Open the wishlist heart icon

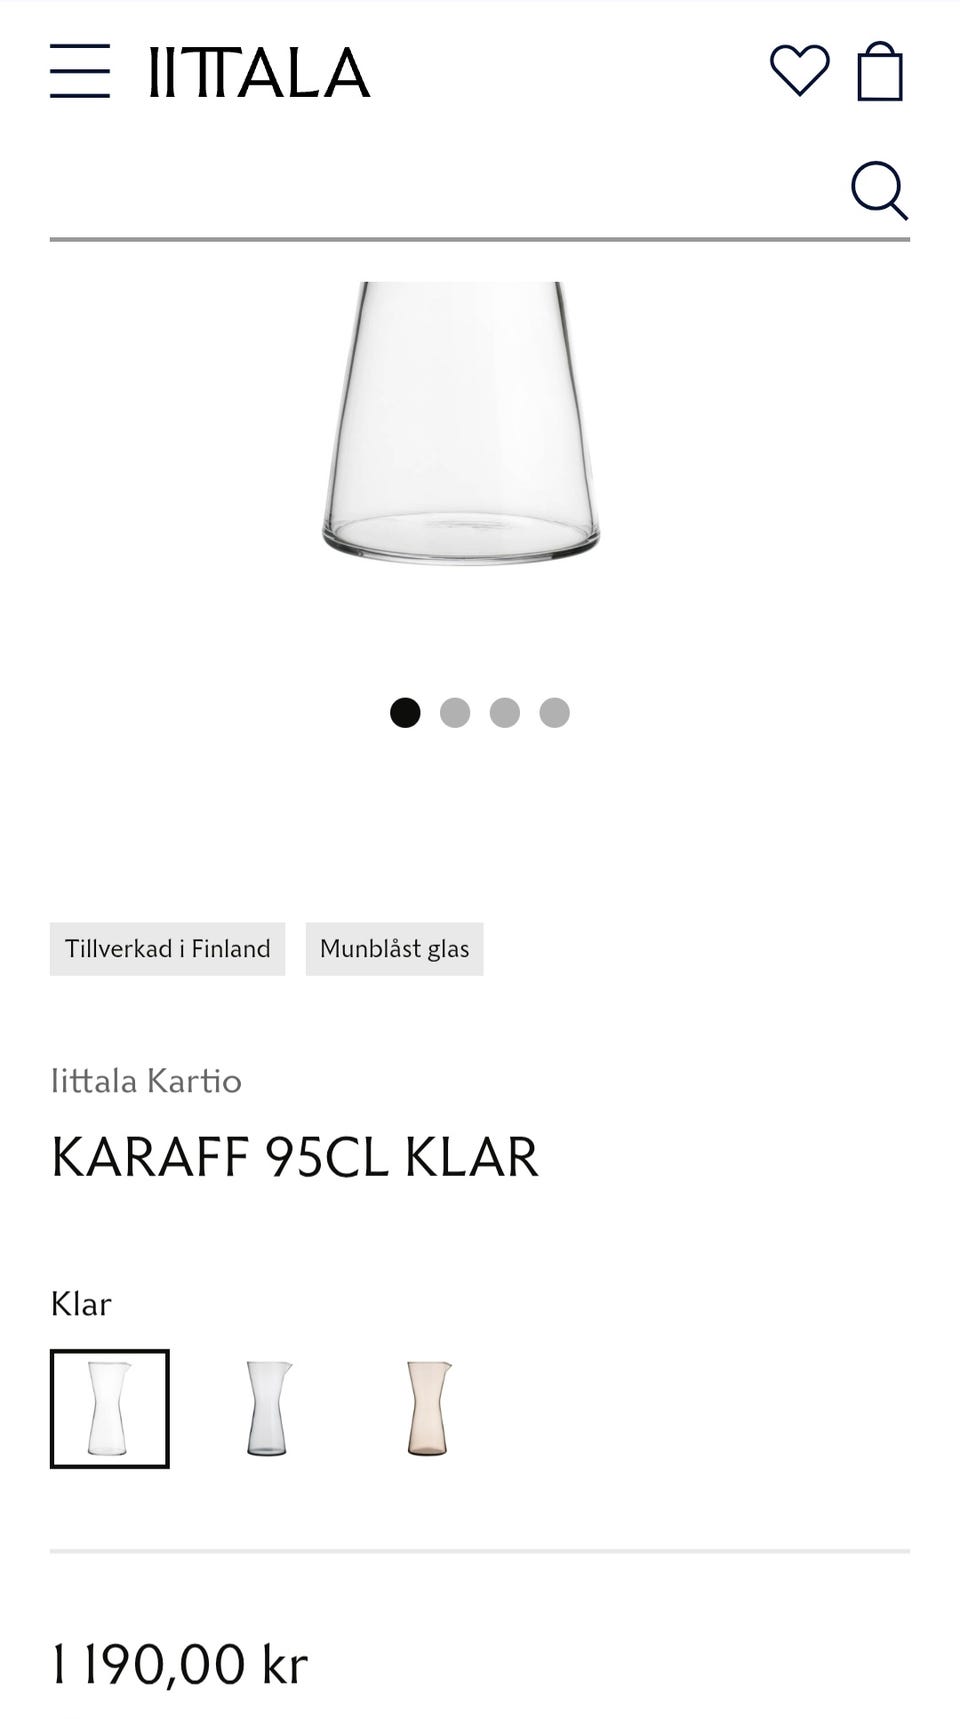(x=799, y=71)
